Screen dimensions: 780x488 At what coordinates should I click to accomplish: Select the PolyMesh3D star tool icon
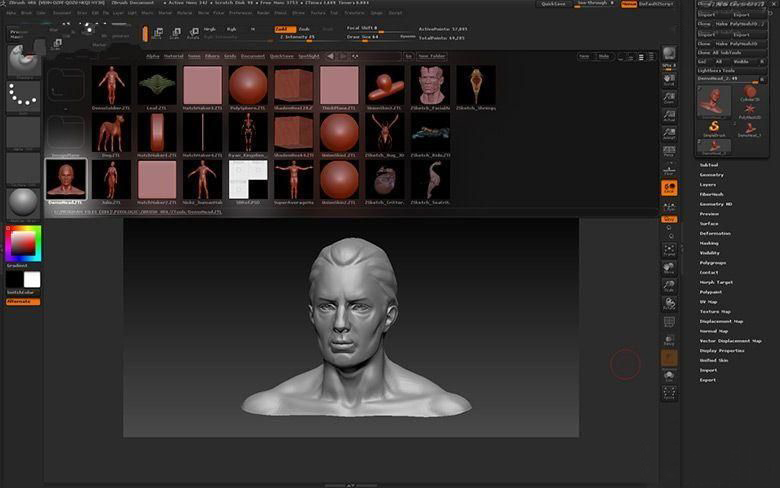click(x=750, y=110)
